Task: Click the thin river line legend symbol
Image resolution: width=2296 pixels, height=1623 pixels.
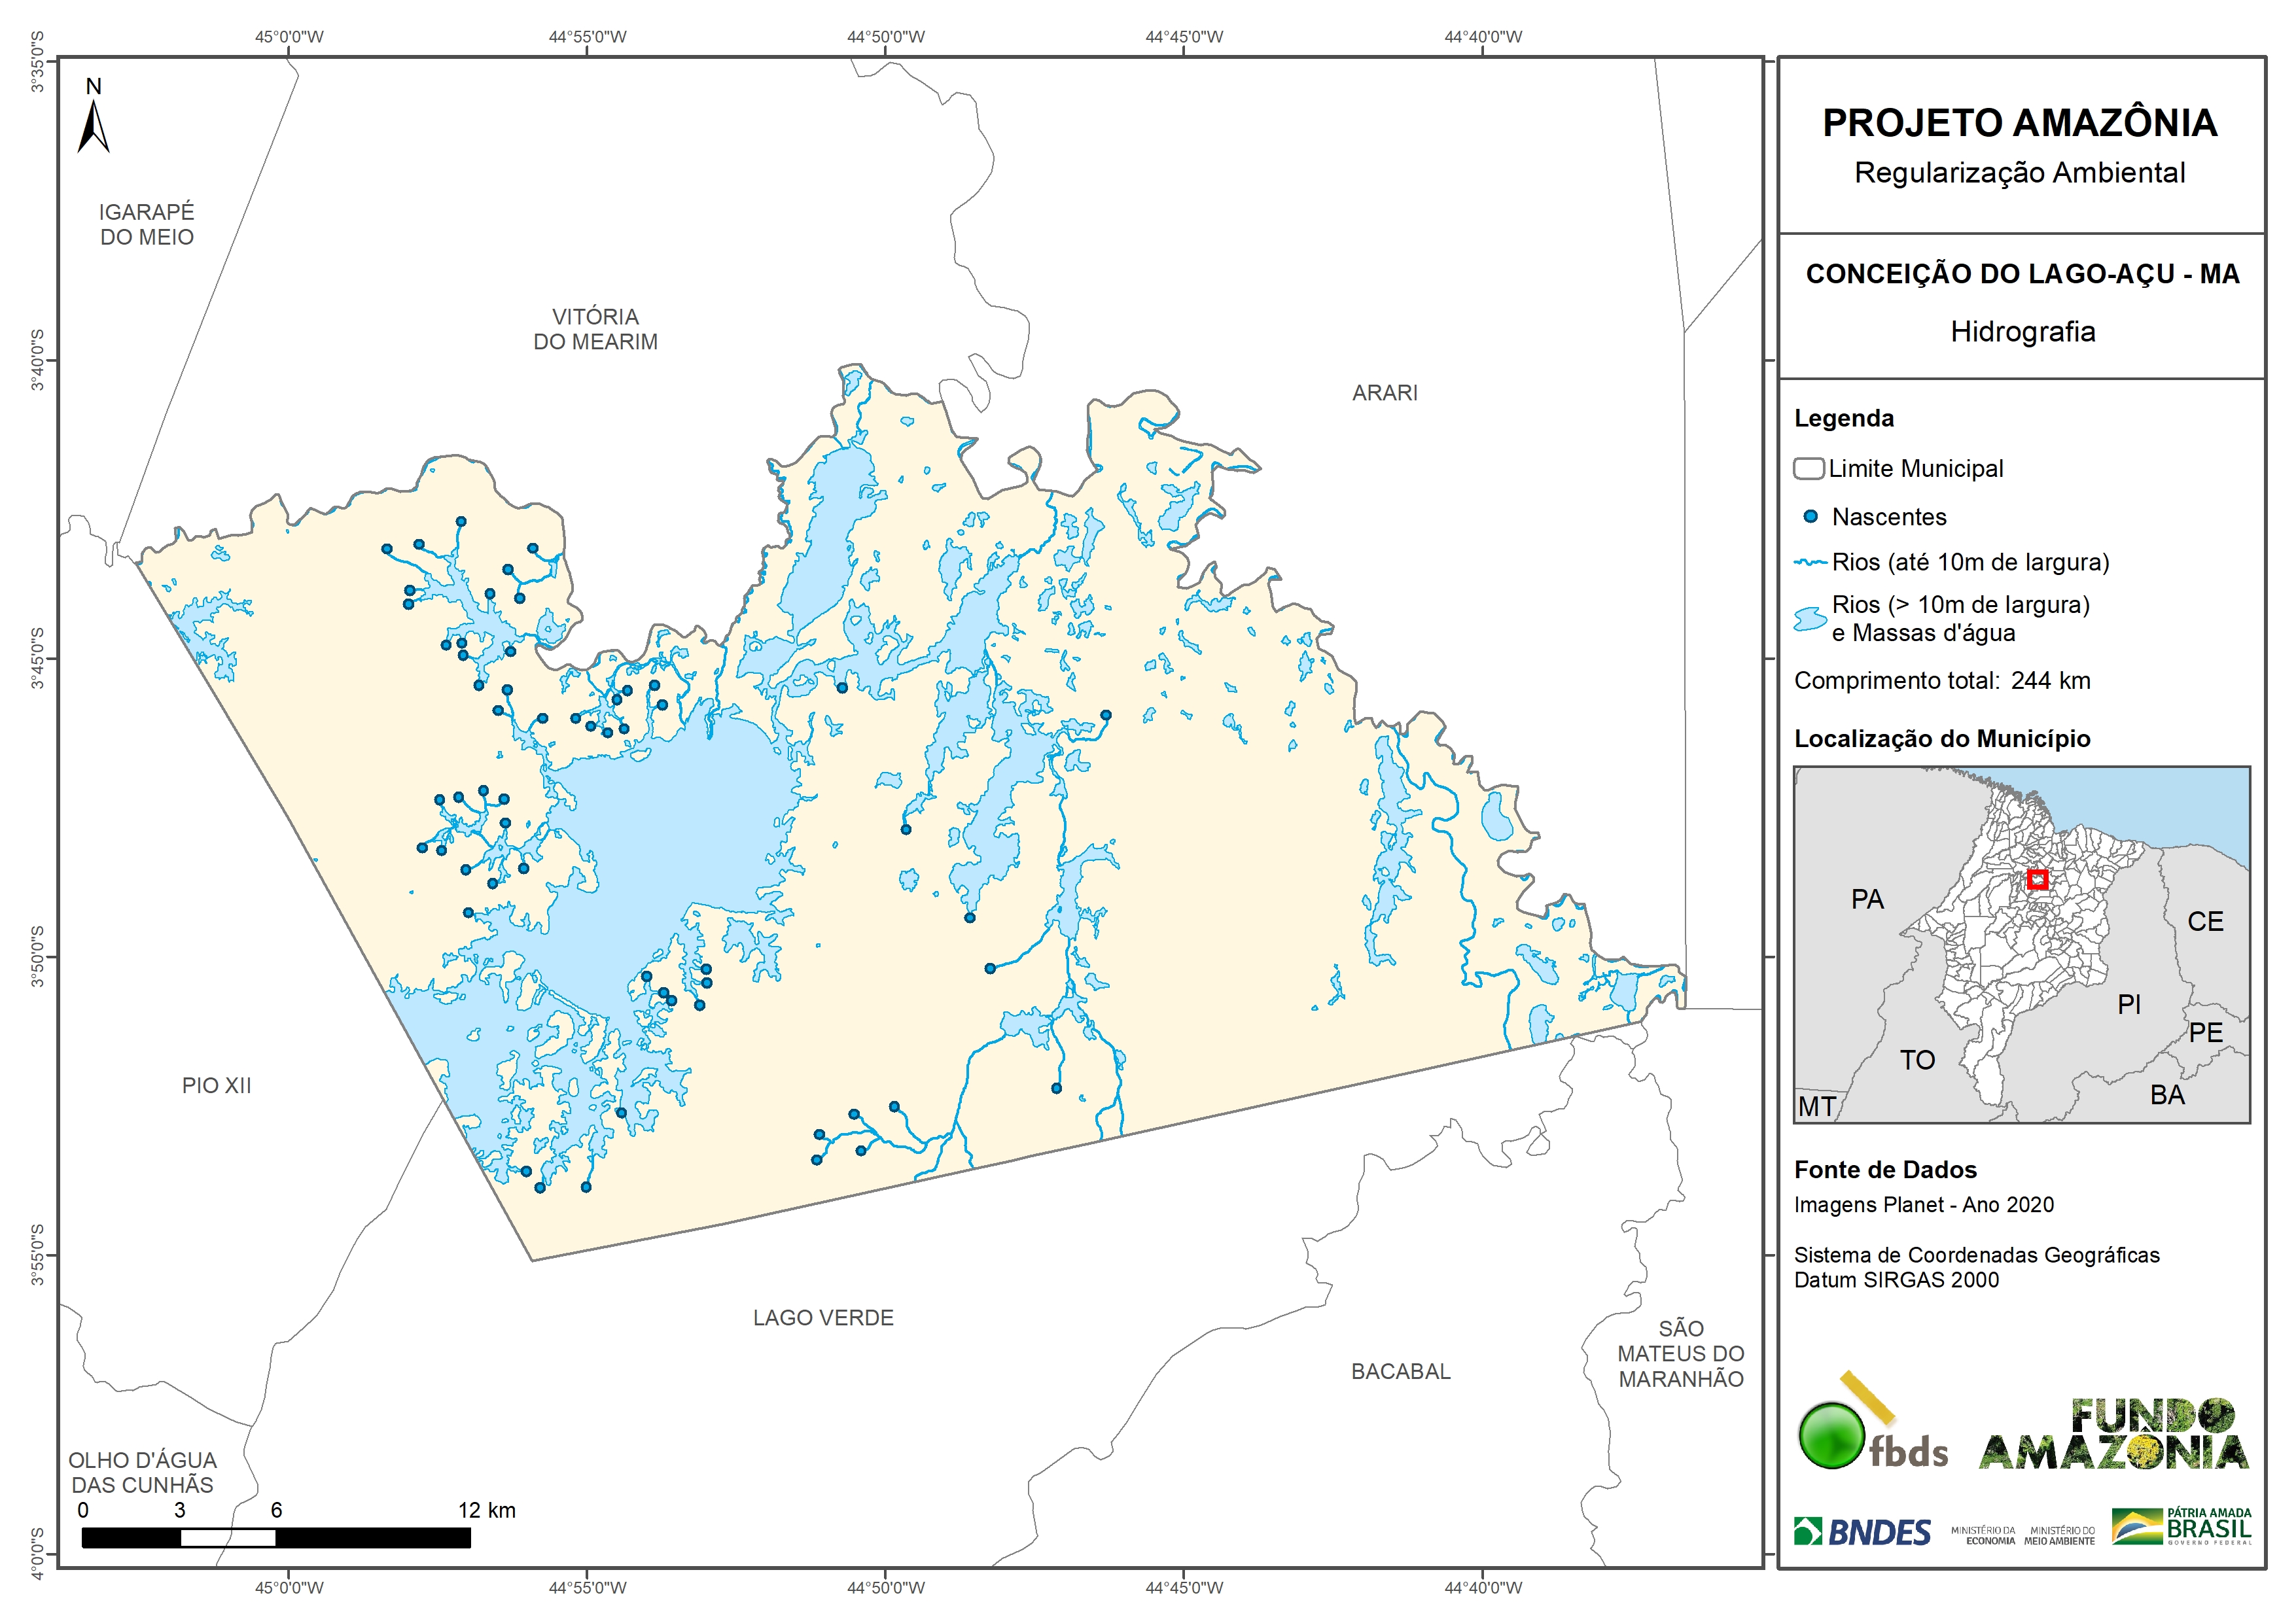Action: click(1810, 562)
